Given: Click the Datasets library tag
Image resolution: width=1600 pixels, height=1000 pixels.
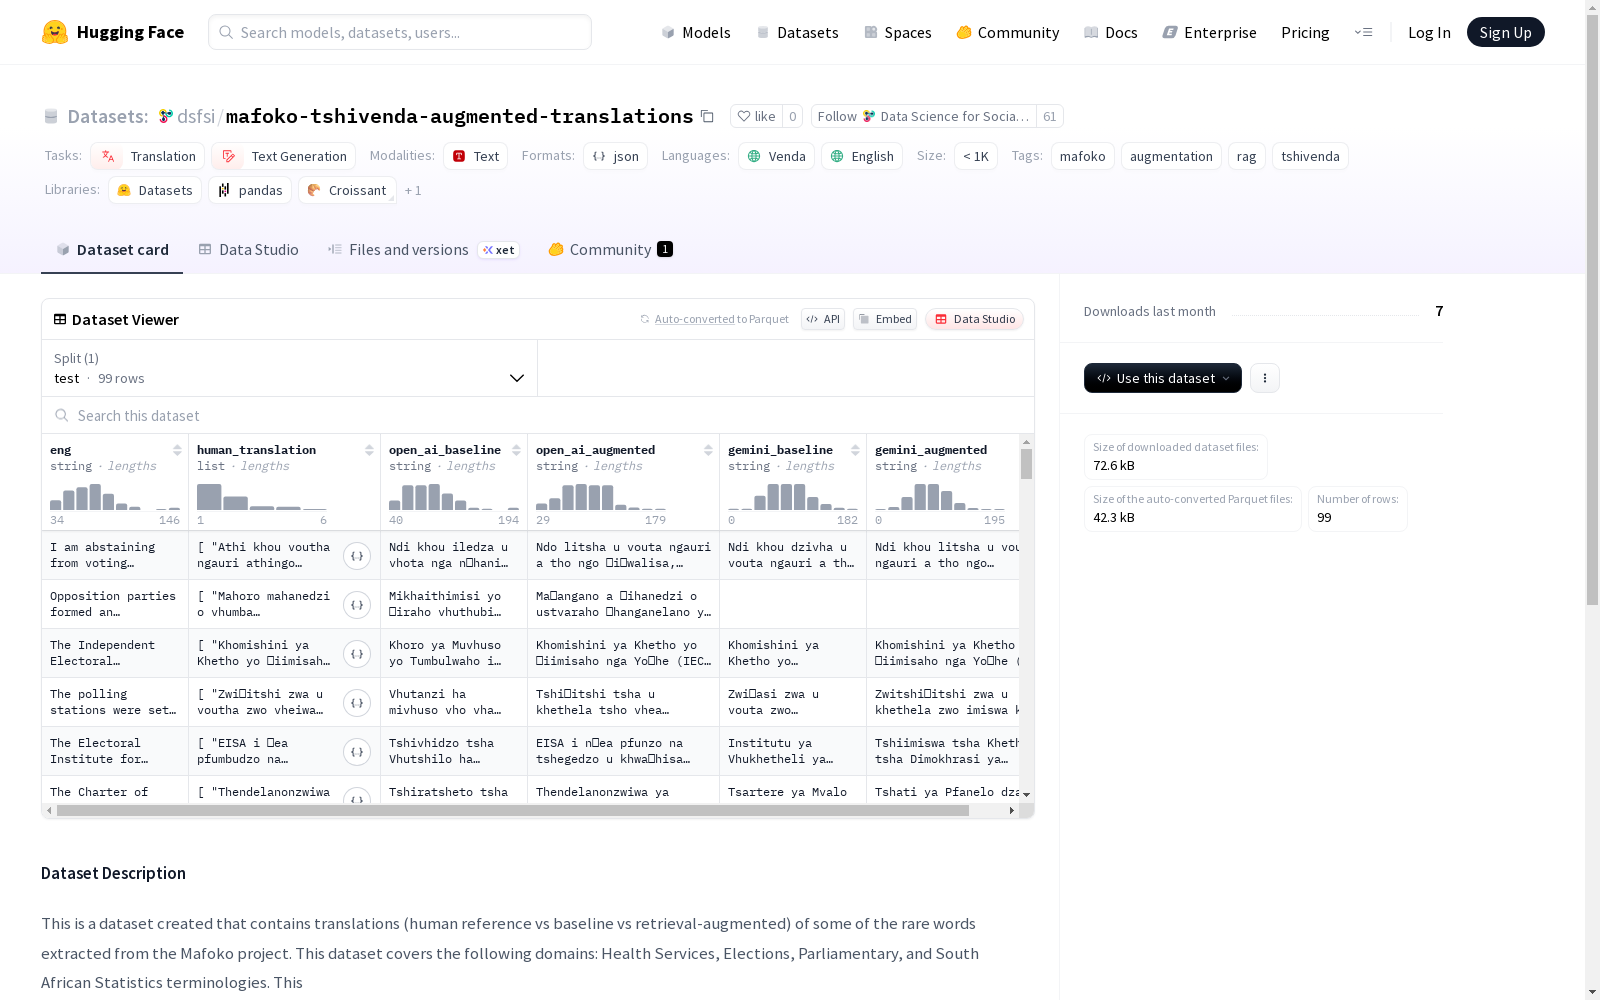Looking at the screenshot, I should (x=155, y=190).
